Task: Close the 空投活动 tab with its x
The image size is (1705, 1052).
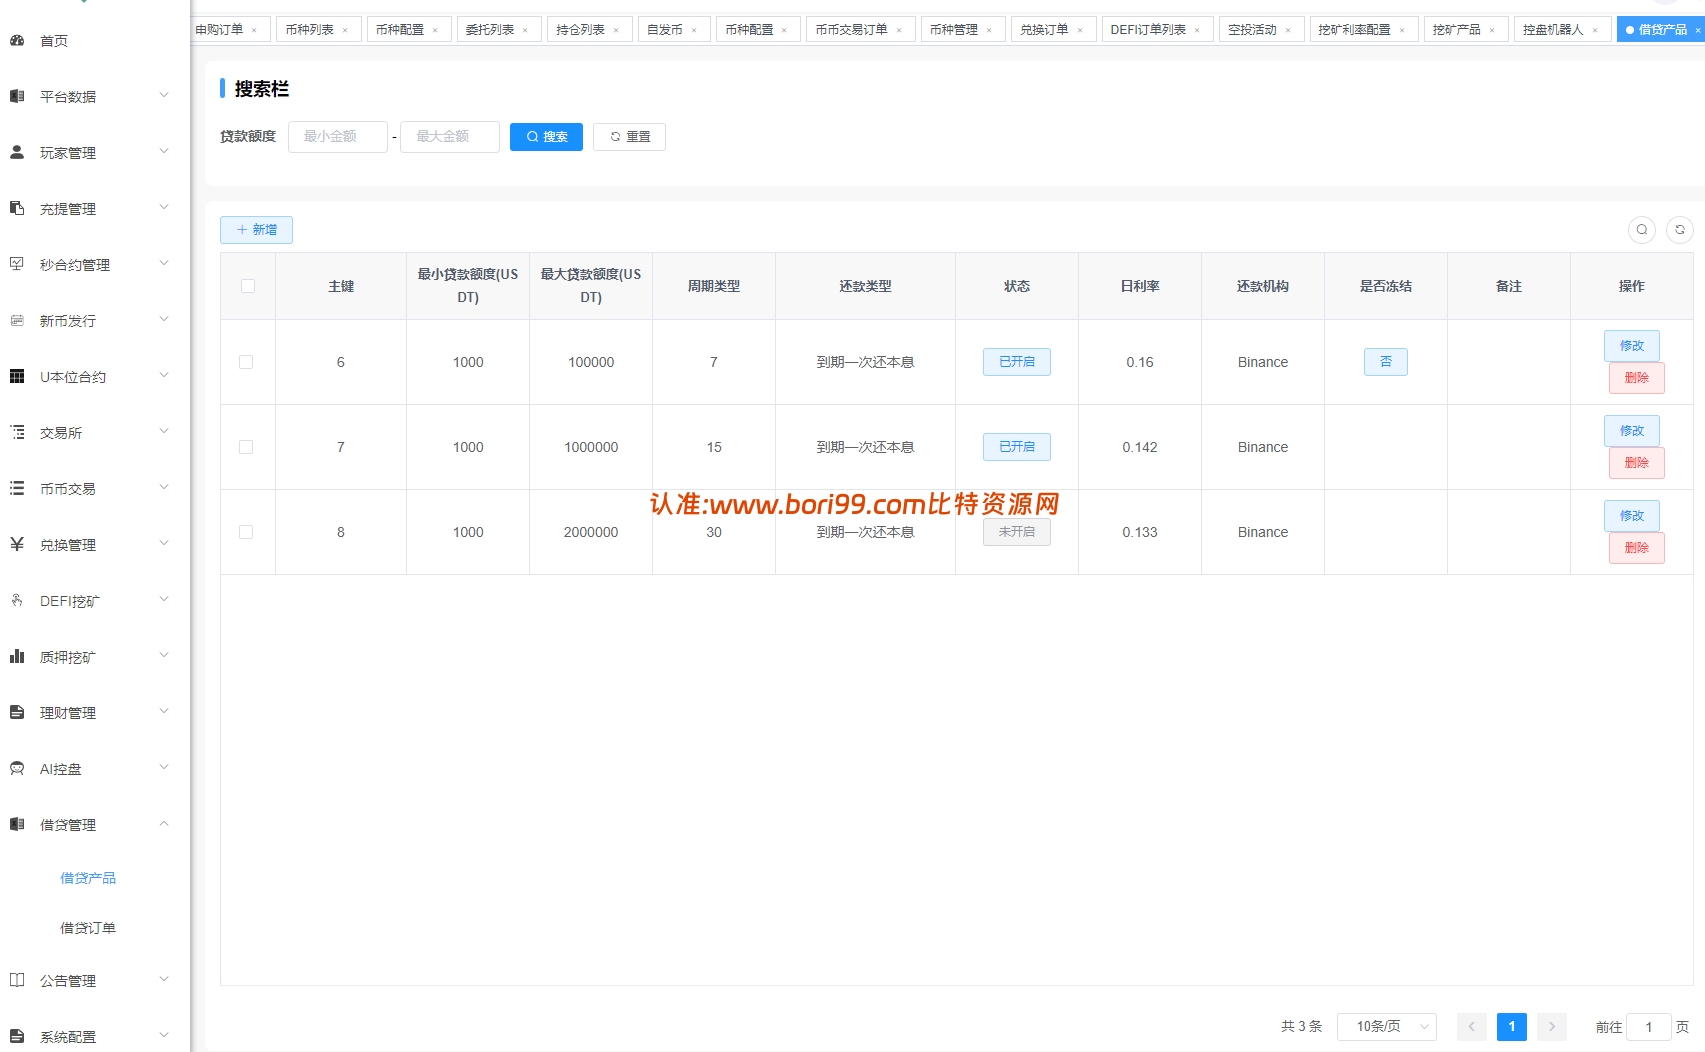Action: click(x=1288, y=30)
